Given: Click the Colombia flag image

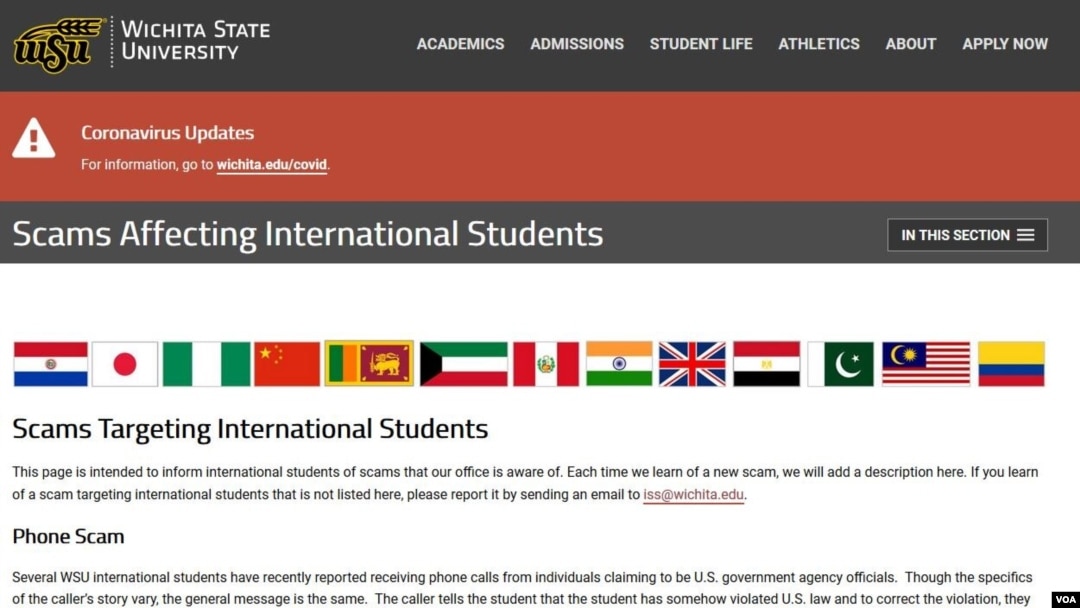Looking at the screenshot, I should (1011, 364).
